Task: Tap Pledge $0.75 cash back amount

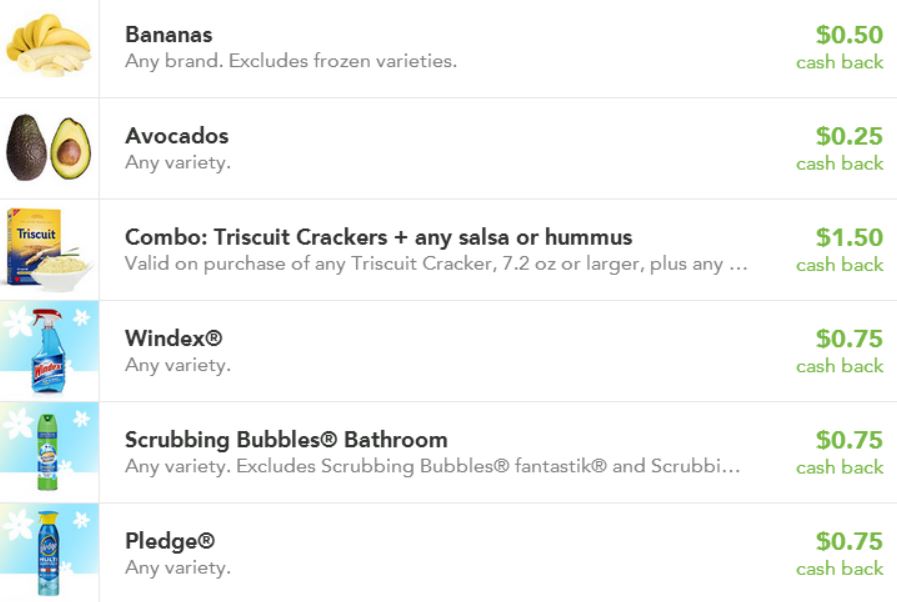Action: point(849,542)
